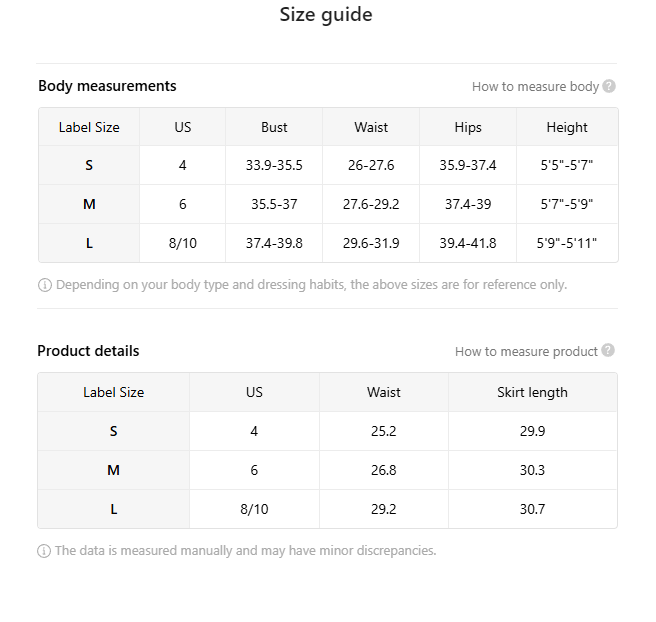Click the 25.2 waist value in Product details
This screenshot has height=622, width=656.
pos(383,431)
